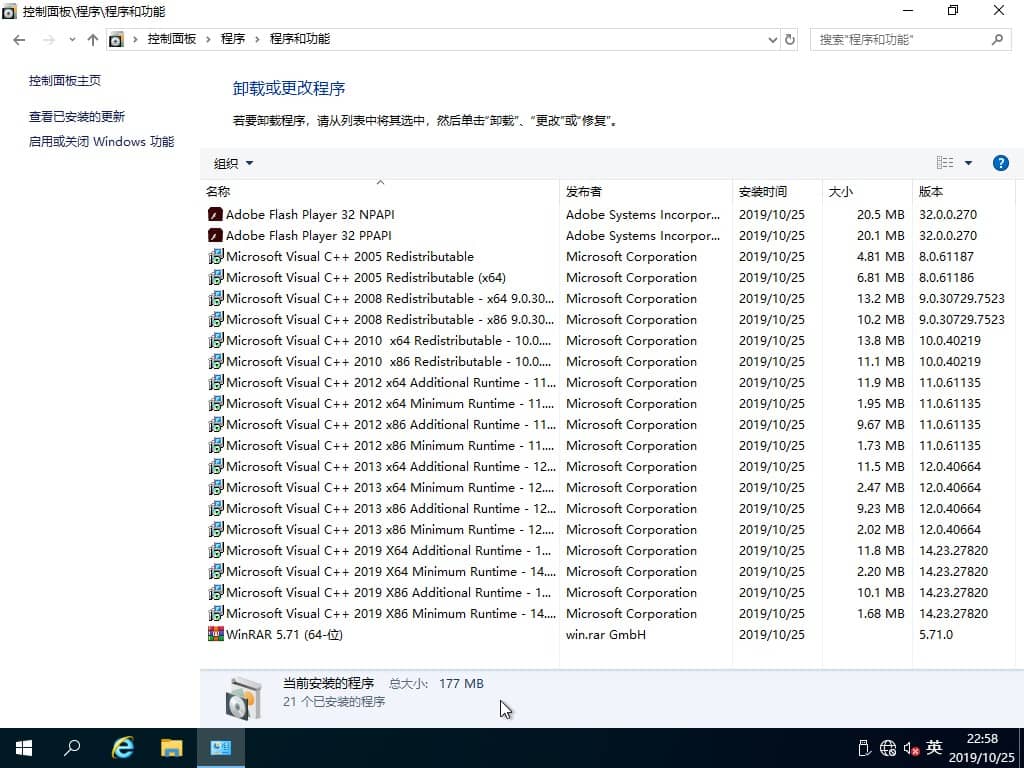Image resolution: width=1024 pixels, height=768 pixels.
Task: Click publisher win.rar GmbH cell
Action: click(x=605, y=634)
